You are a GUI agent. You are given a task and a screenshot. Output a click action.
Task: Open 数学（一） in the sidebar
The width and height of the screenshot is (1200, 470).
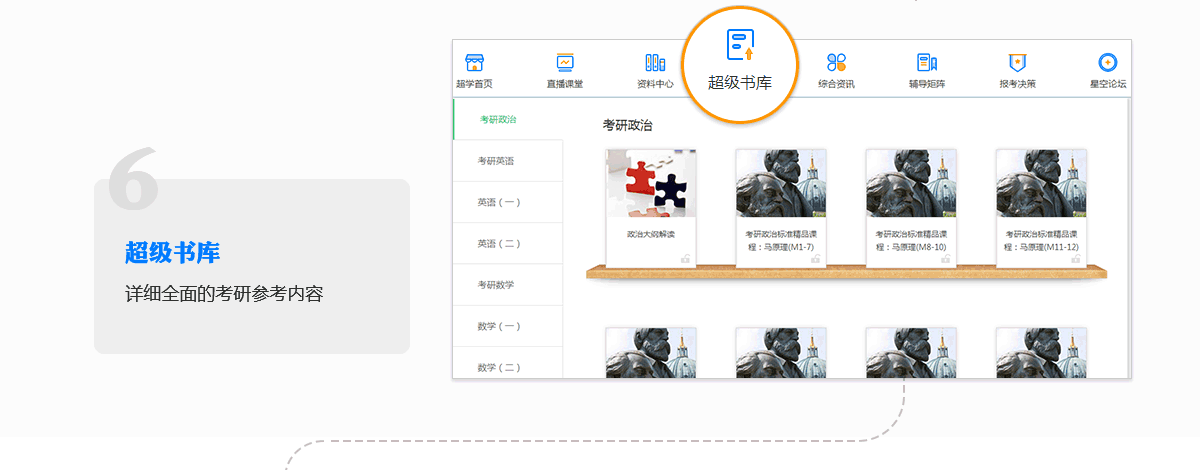tap(499, 327)
